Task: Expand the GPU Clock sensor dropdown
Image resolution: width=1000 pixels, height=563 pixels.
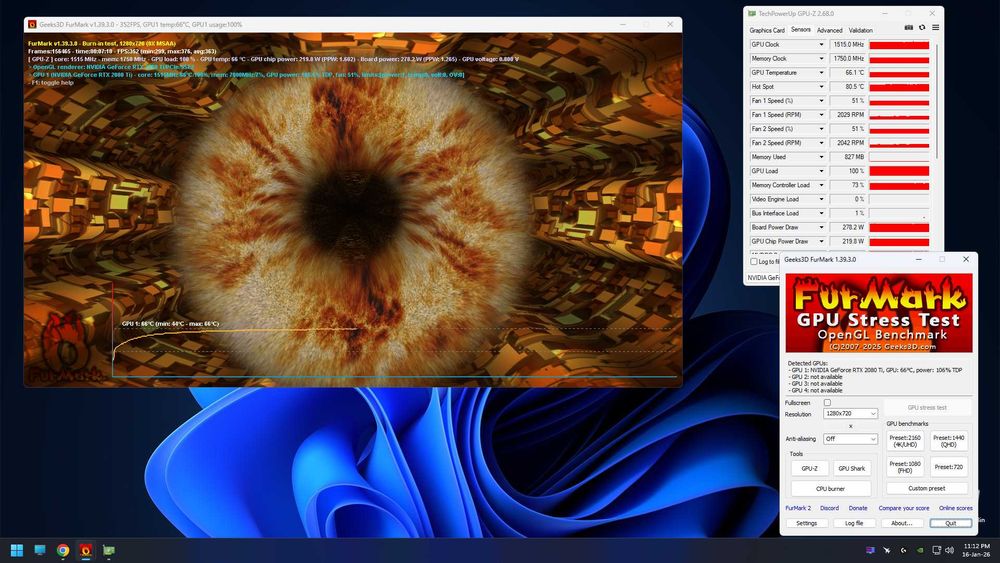Action: pos(821,45)
